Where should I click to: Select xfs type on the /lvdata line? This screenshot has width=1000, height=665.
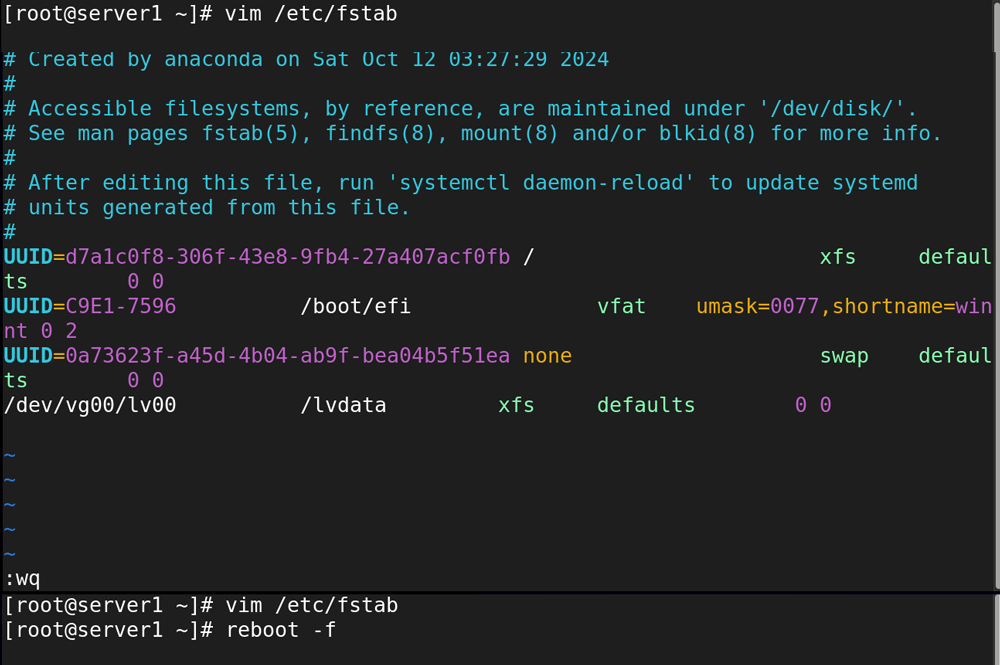[516, 406]
